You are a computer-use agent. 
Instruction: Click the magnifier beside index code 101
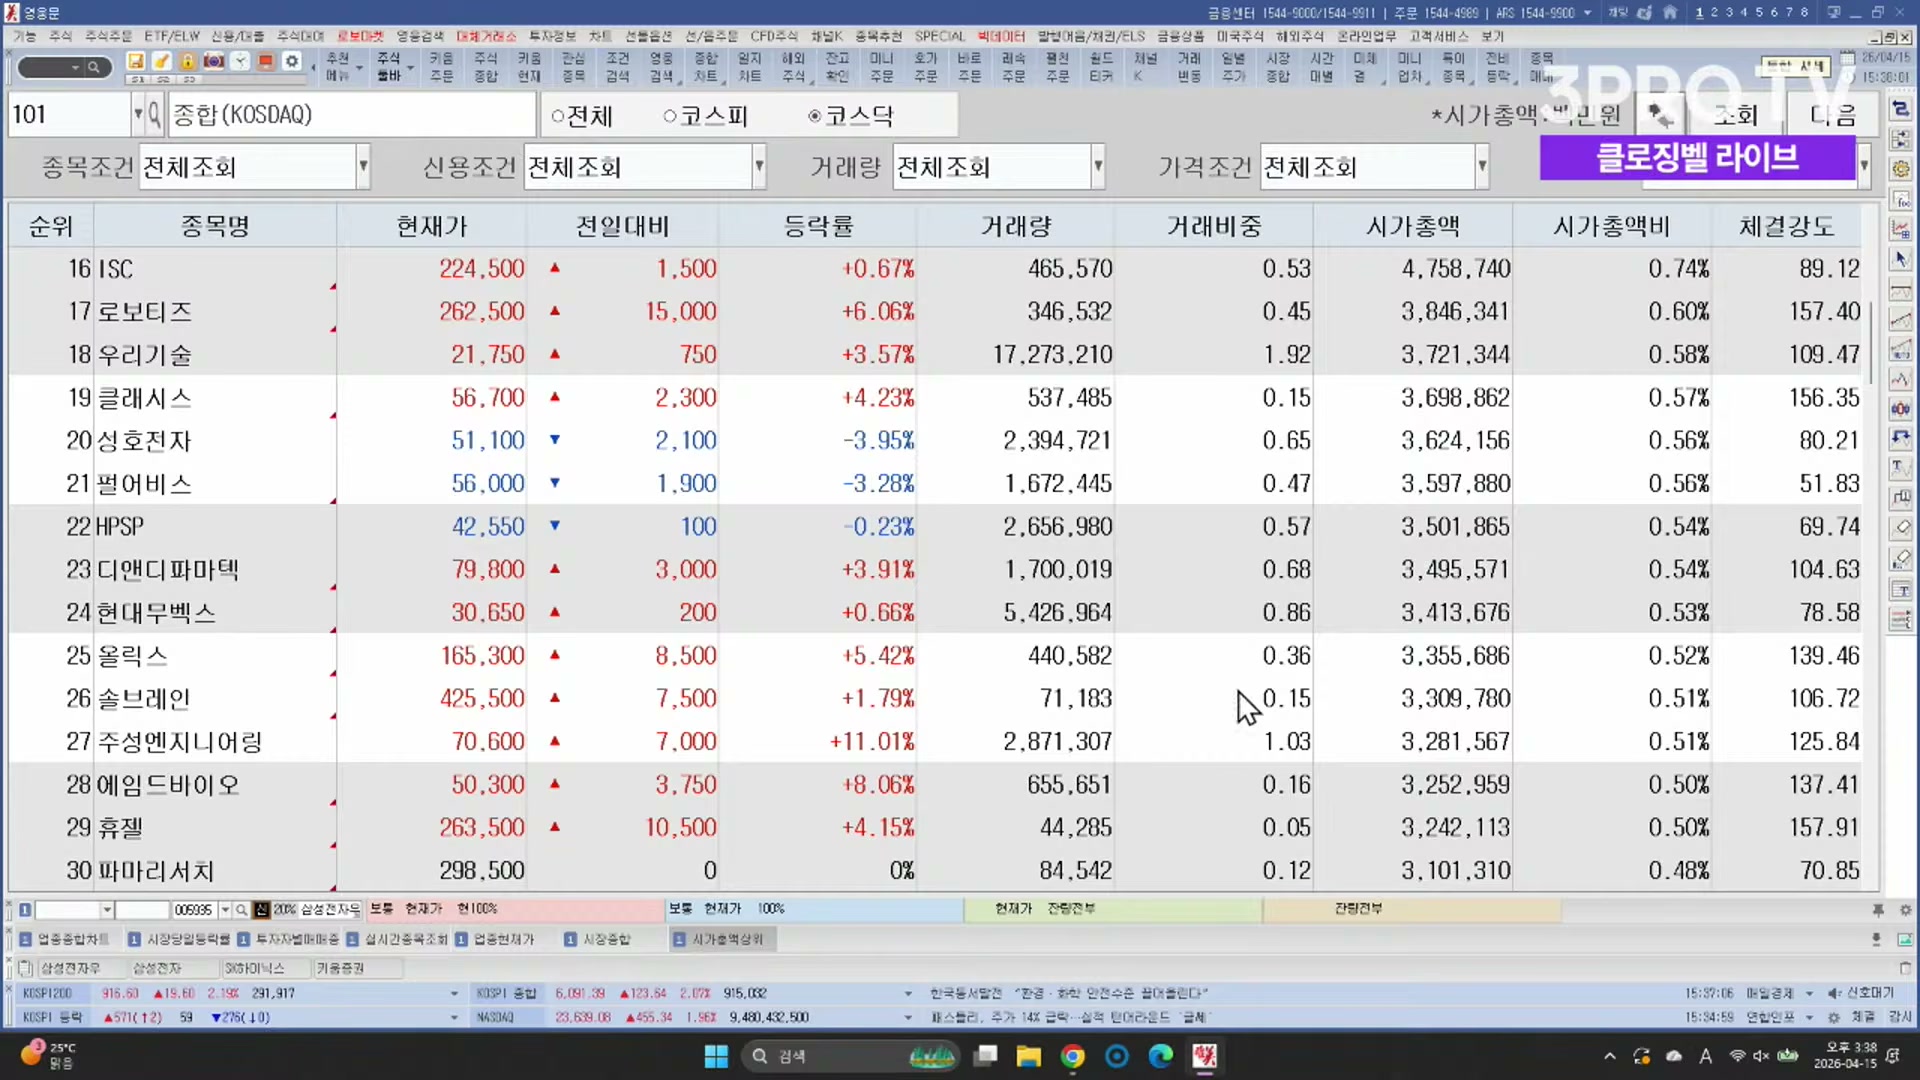pyautogui.click(x=154, y=115)
